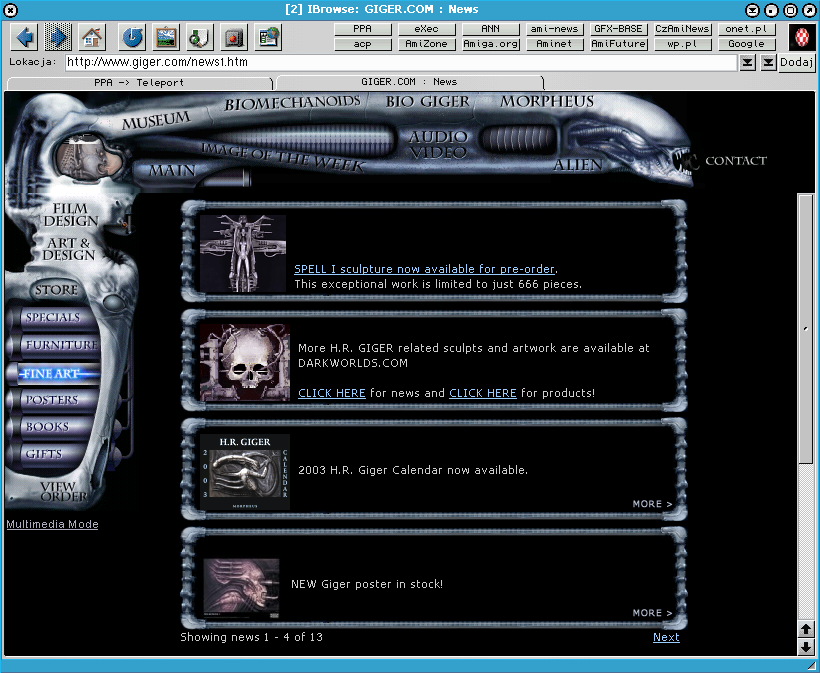Open the wp.pl bookmark button
The image size is (820, 673).
click(682, 44)
